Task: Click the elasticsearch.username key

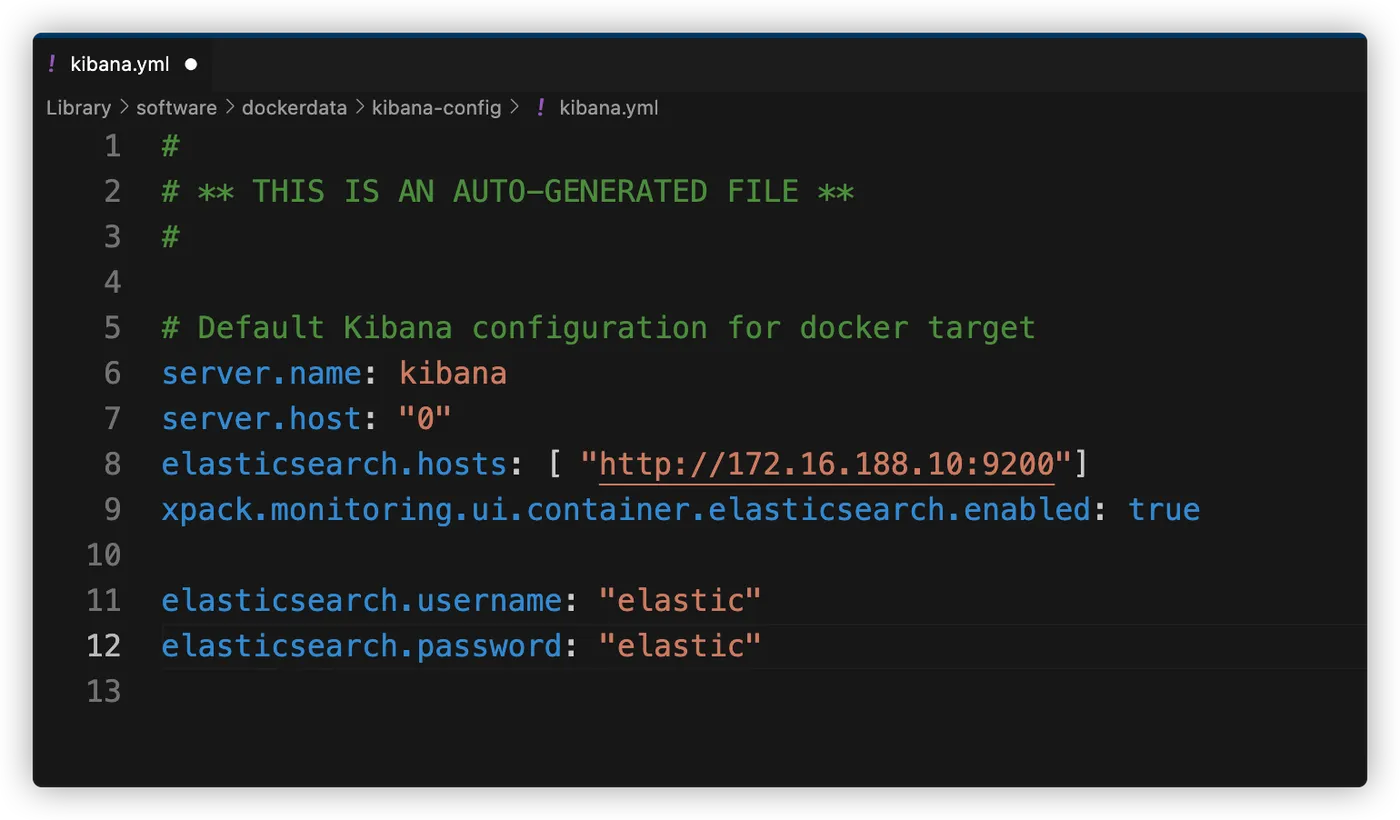Action: (362, 600)
